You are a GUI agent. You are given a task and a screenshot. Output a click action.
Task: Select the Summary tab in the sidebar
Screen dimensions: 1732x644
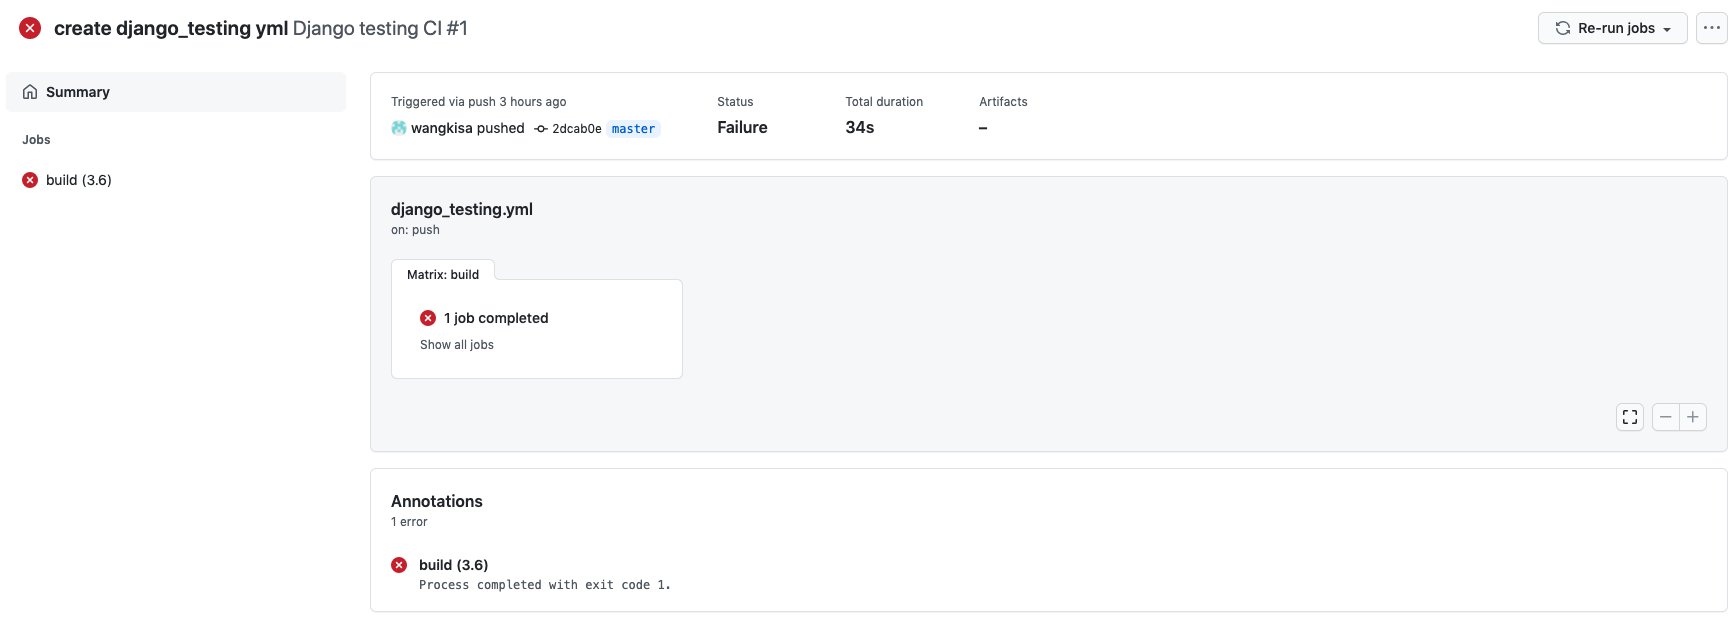point(176,92)
